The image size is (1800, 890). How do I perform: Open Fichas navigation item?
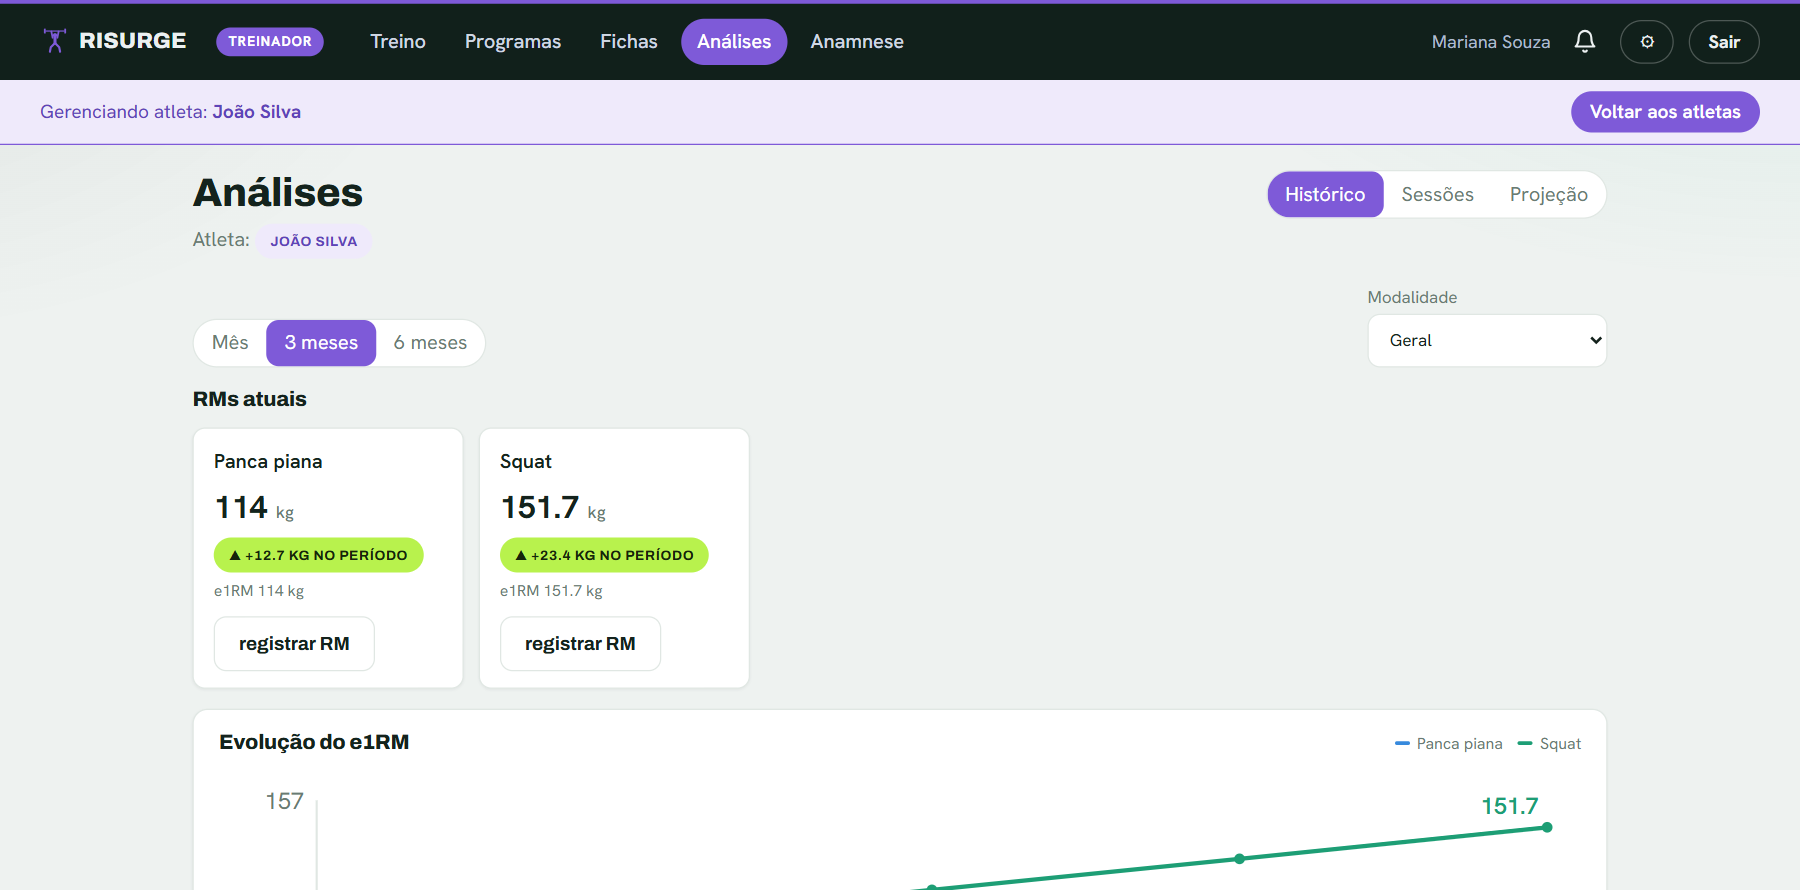click(x=629, y=42)
